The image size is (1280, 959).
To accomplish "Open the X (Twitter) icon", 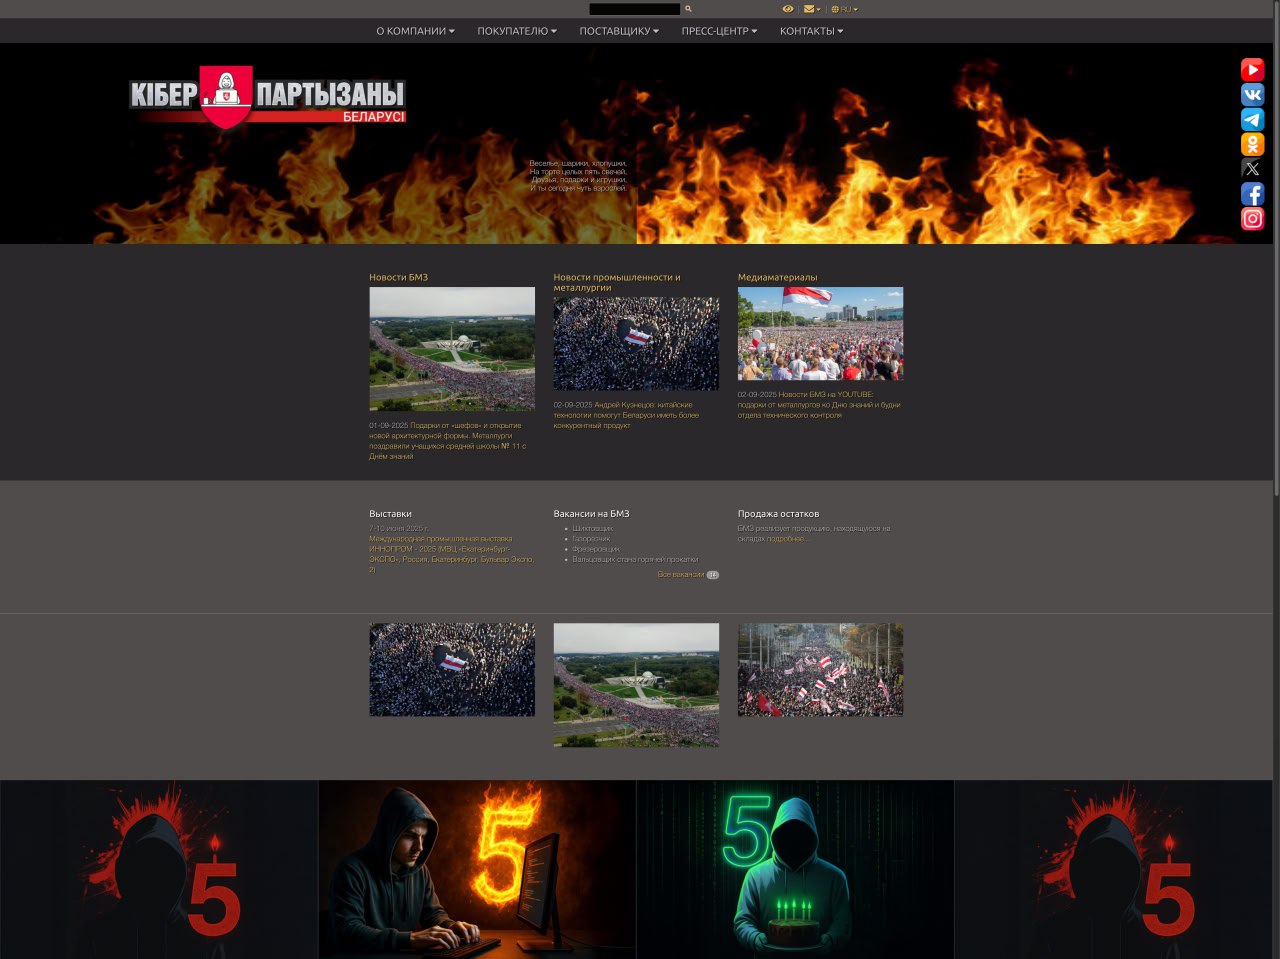I will pos(1252,169).
